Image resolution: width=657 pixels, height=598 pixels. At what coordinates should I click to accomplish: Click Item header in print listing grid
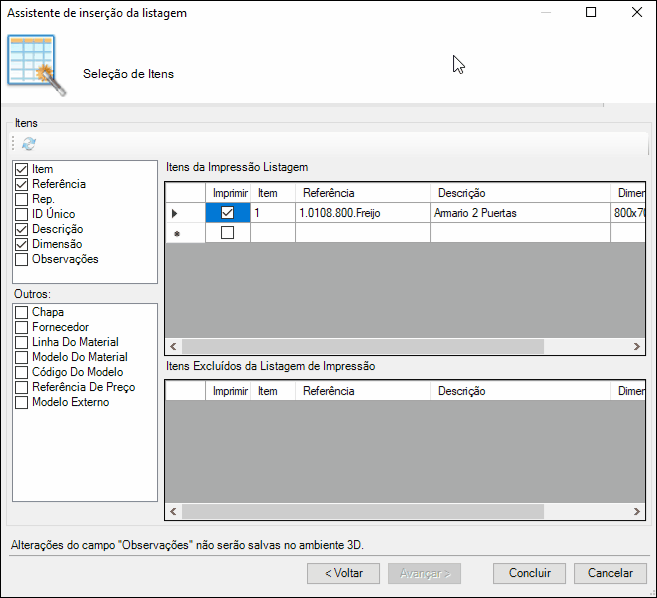[x=273, y=193]
